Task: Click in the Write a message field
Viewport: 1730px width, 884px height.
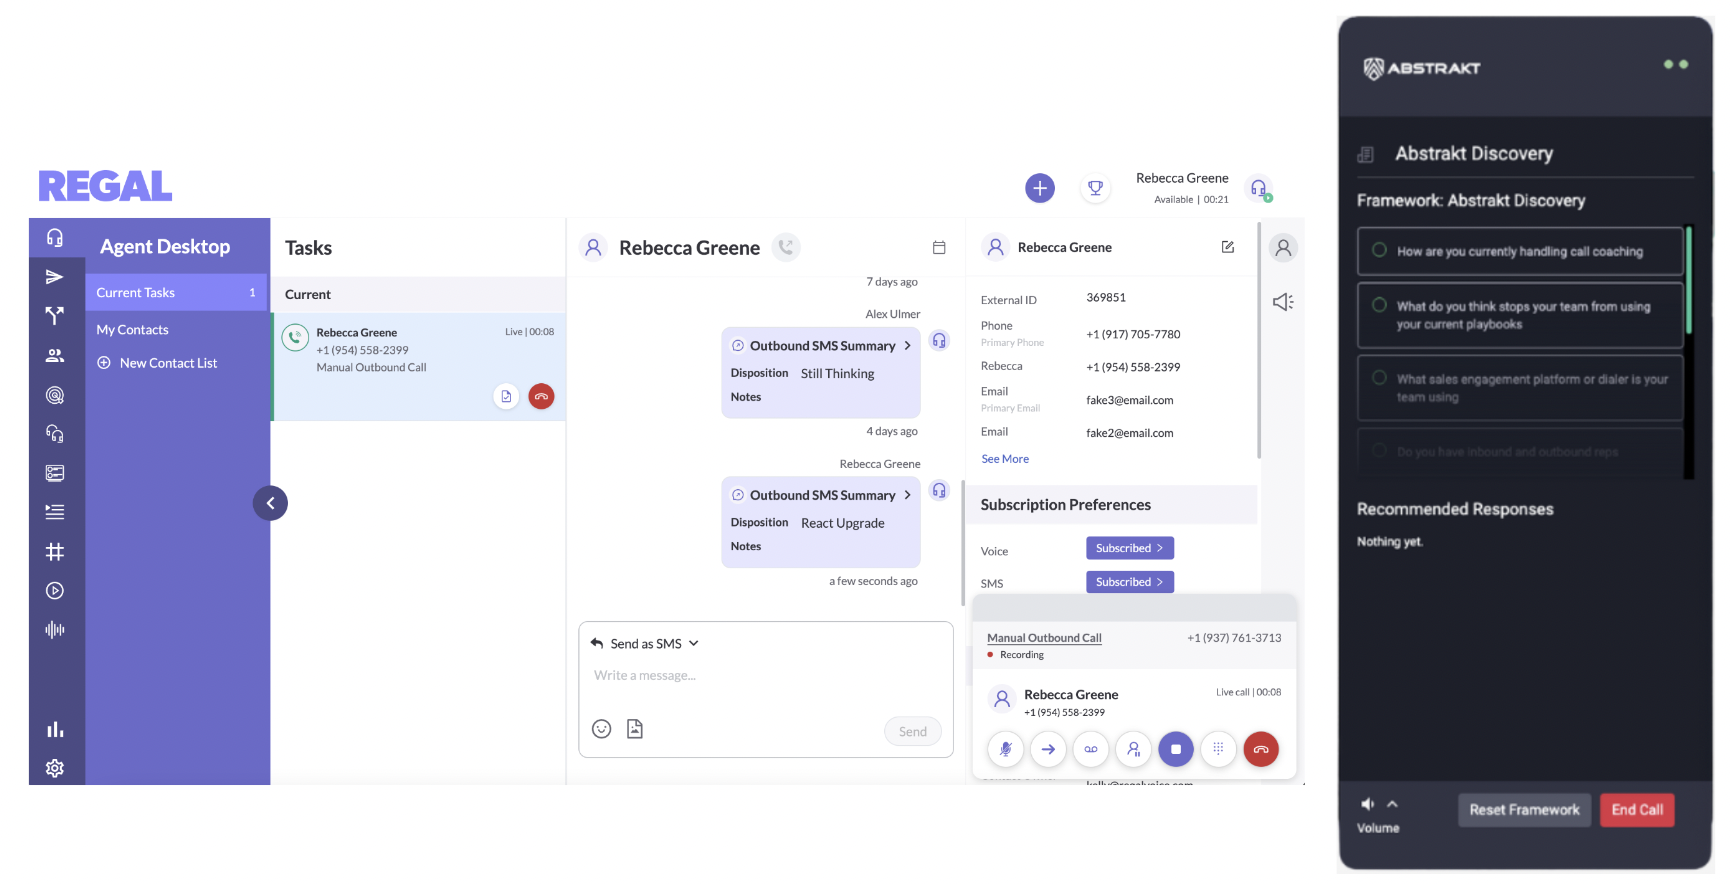Action: [765, 676]
